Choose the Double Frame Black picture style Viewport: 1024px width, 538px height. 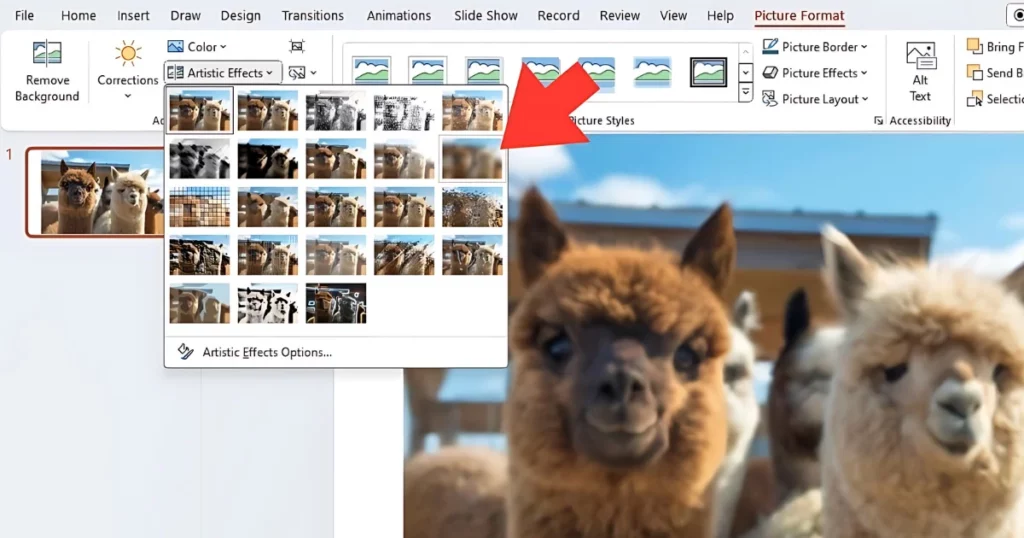(709, 72)
